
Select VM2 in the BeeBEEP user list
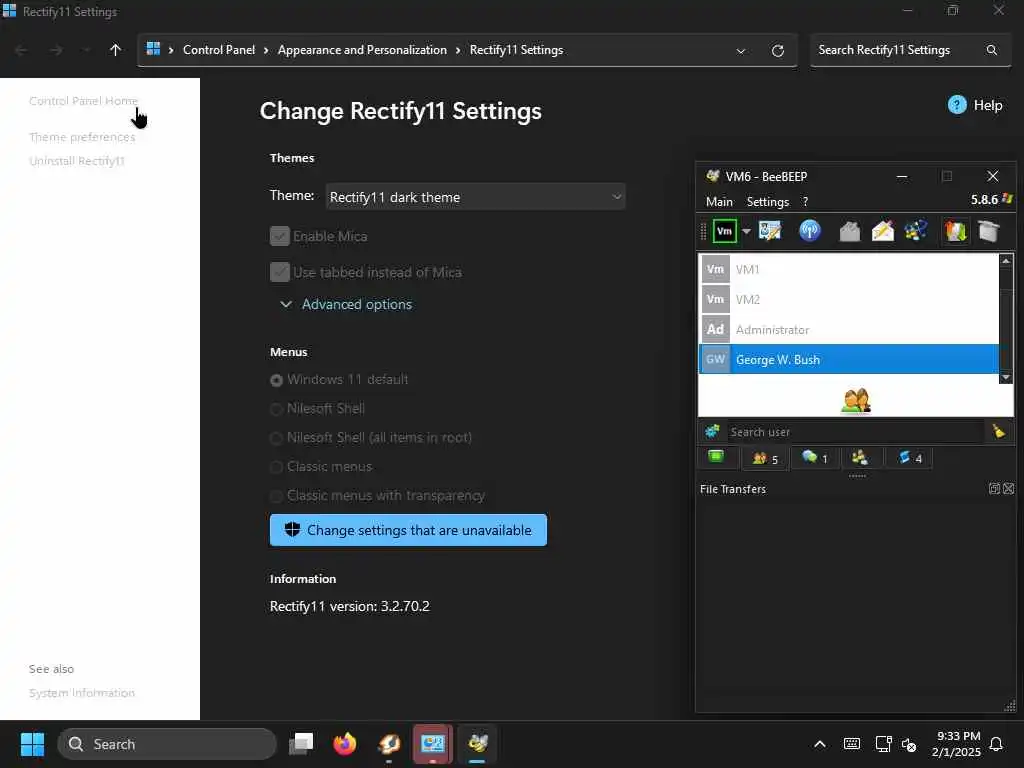848,299
